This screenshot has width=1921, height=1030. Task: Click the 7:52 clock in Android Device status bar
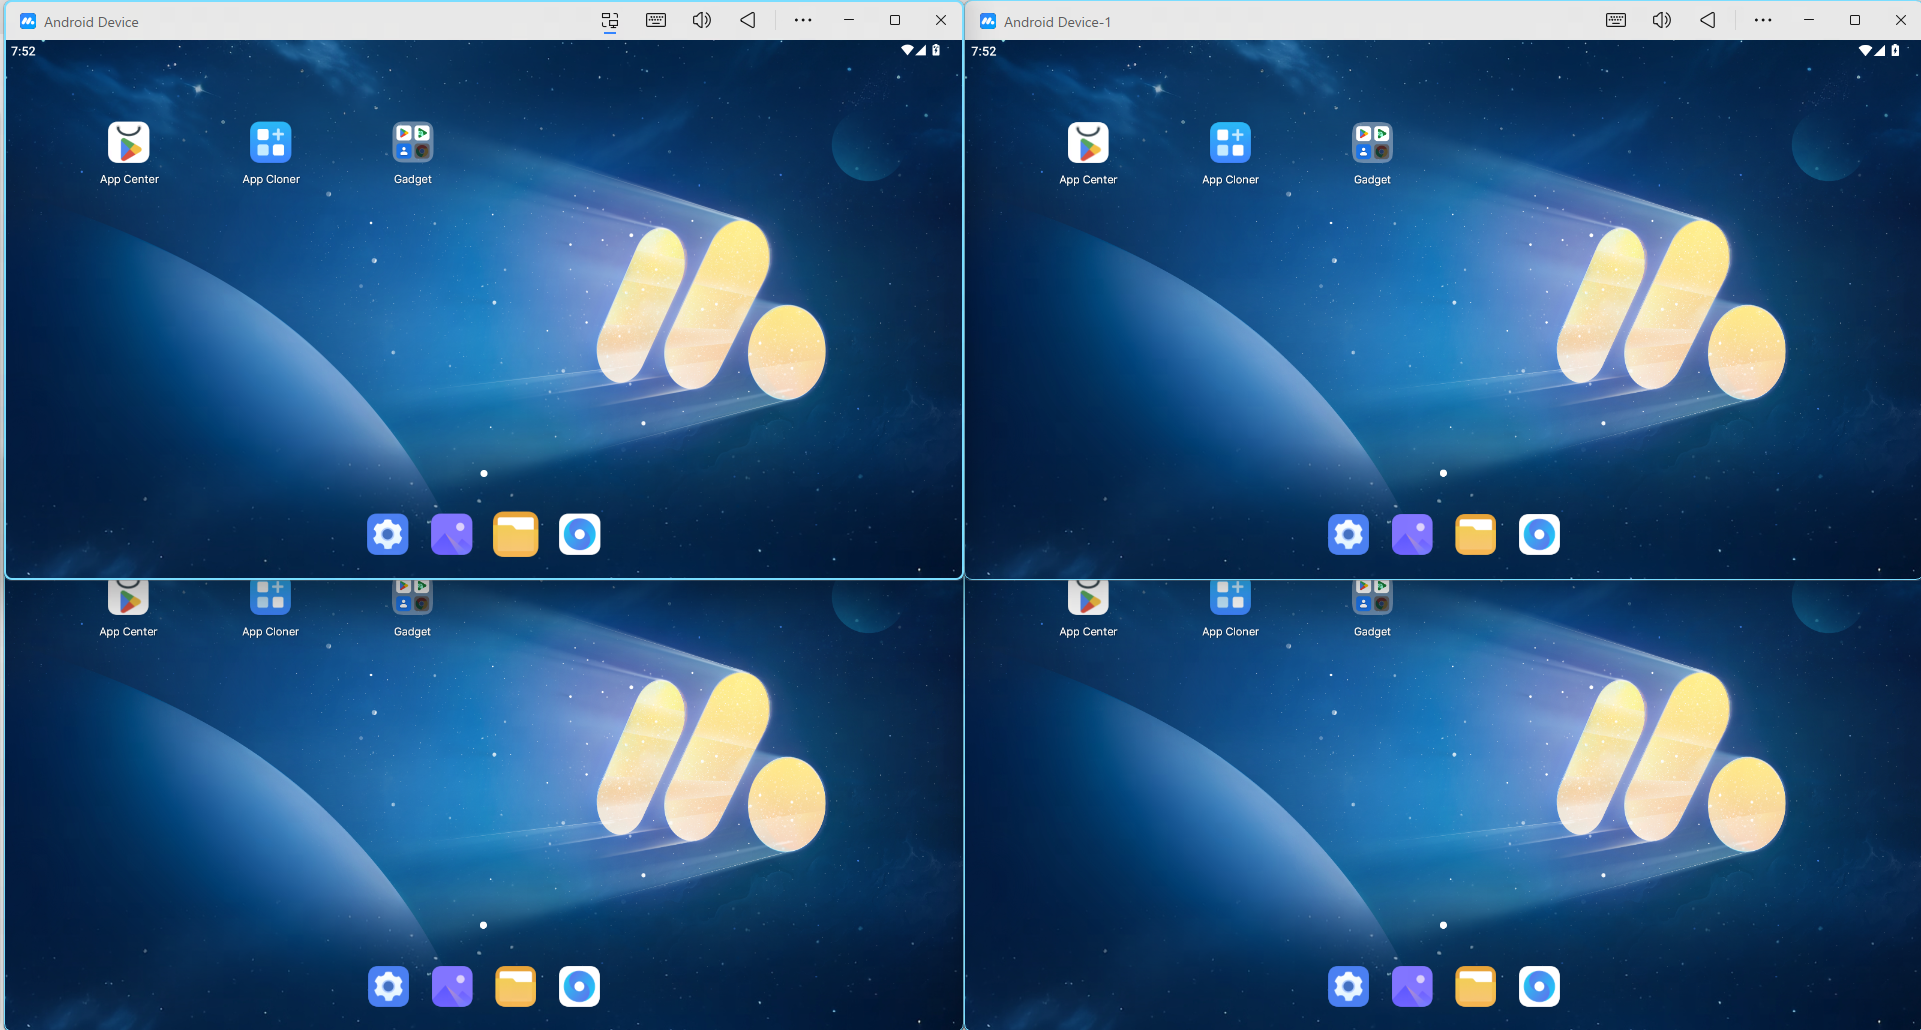(23, 51)
